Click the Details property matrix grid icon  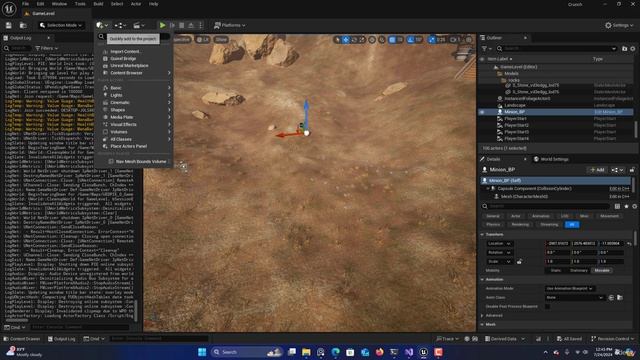click(x=617, y=207)
